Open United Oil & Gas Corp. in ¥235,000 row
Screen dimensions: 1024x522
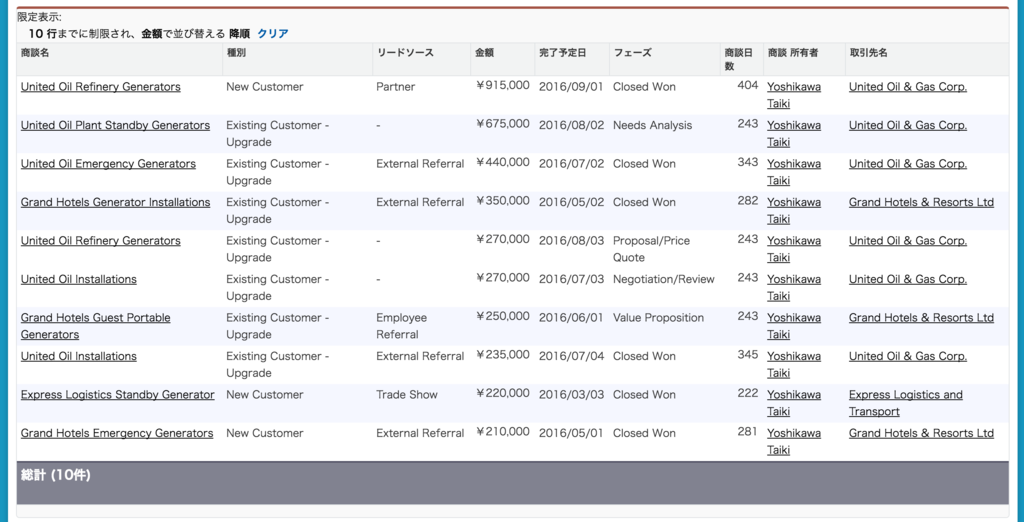[x=908, y=357]
